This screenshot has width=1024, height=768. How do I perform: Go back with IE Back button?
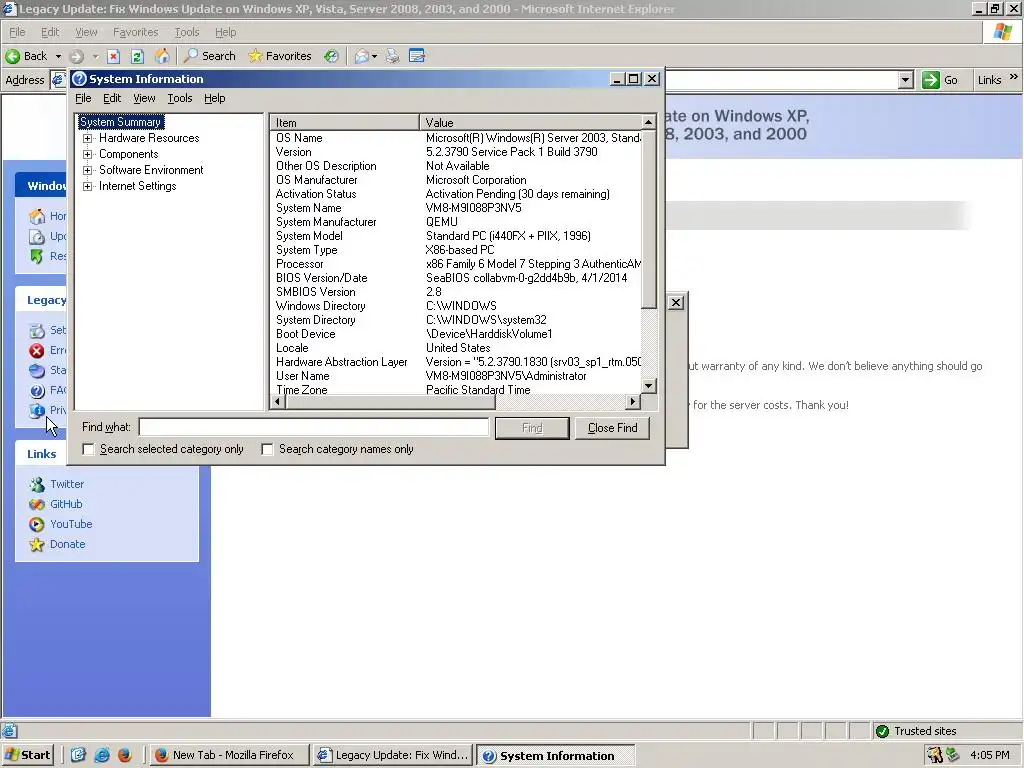point(26,56)
